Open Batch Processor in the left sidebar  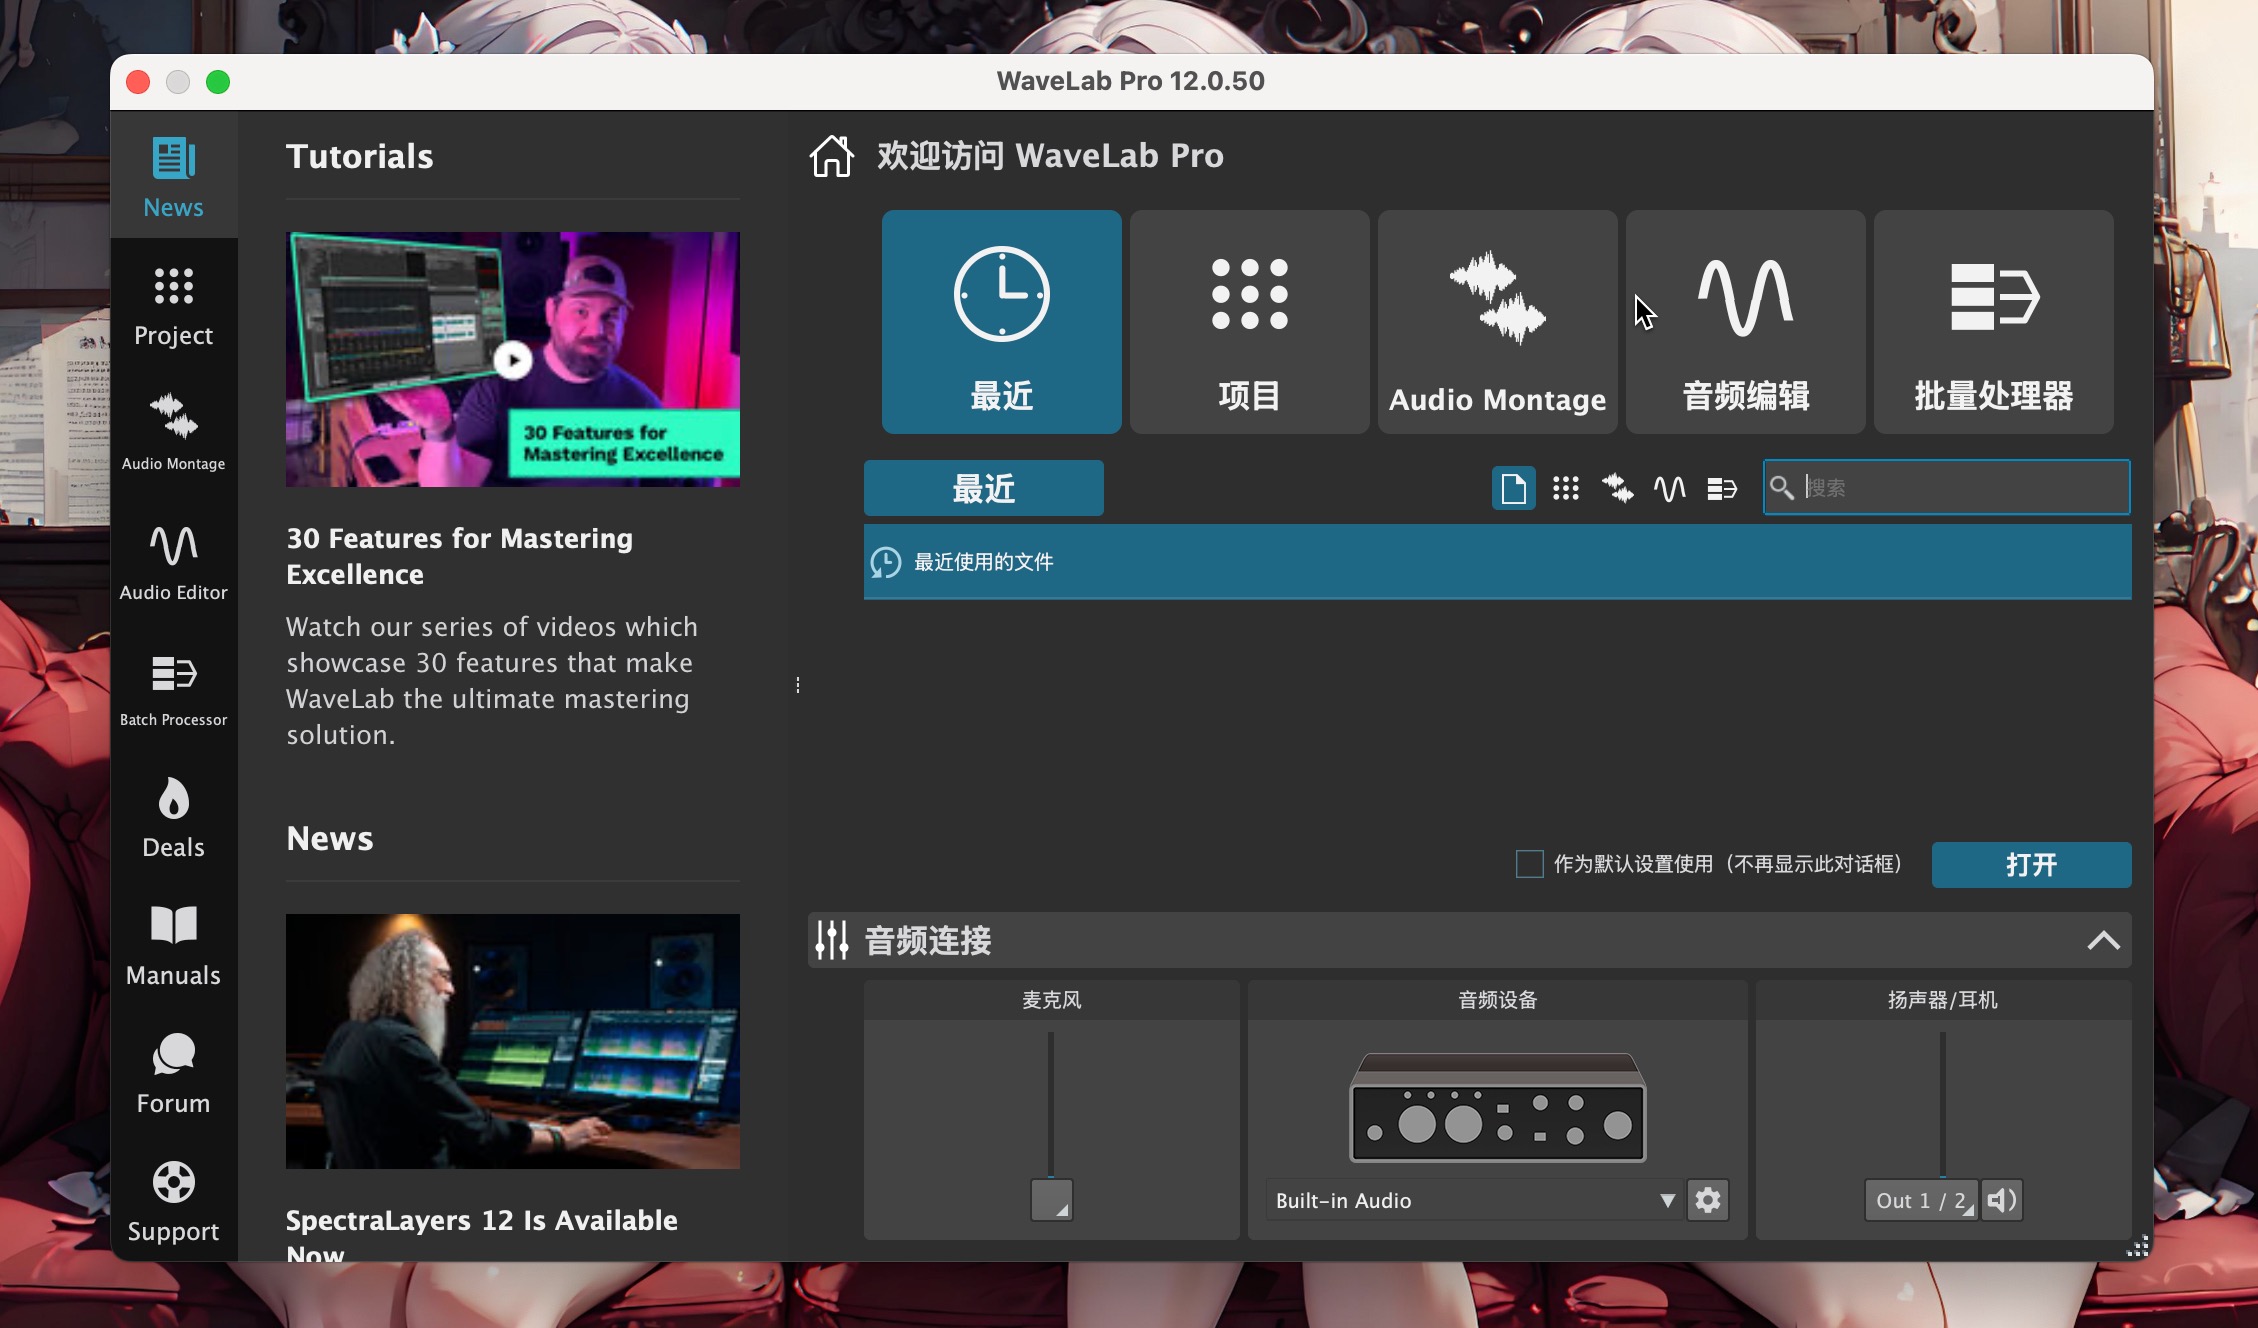click(173, 690)
